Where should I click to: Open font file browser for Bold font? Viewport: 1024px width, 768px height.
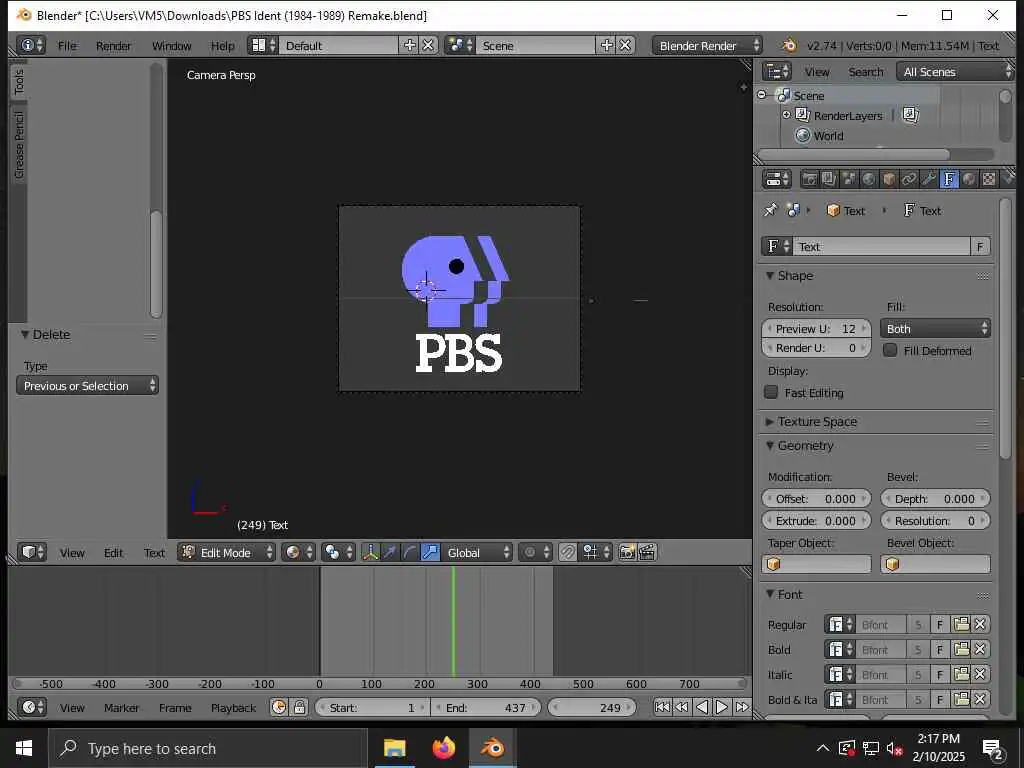tap(961, 650)
